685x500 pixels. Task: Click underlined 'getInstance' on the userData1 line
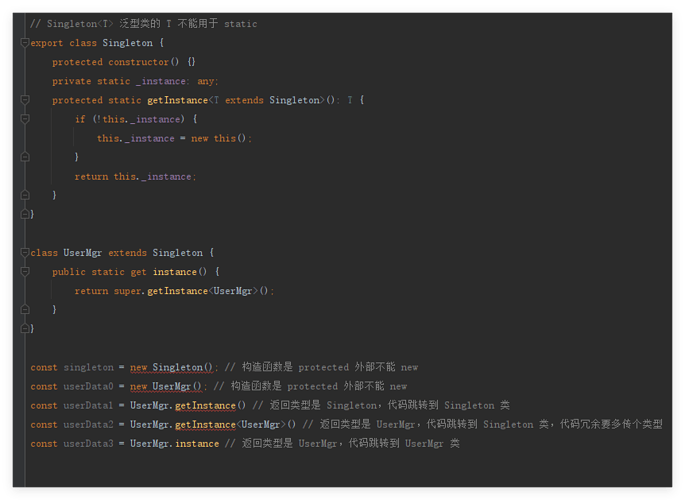coord(205,406)
